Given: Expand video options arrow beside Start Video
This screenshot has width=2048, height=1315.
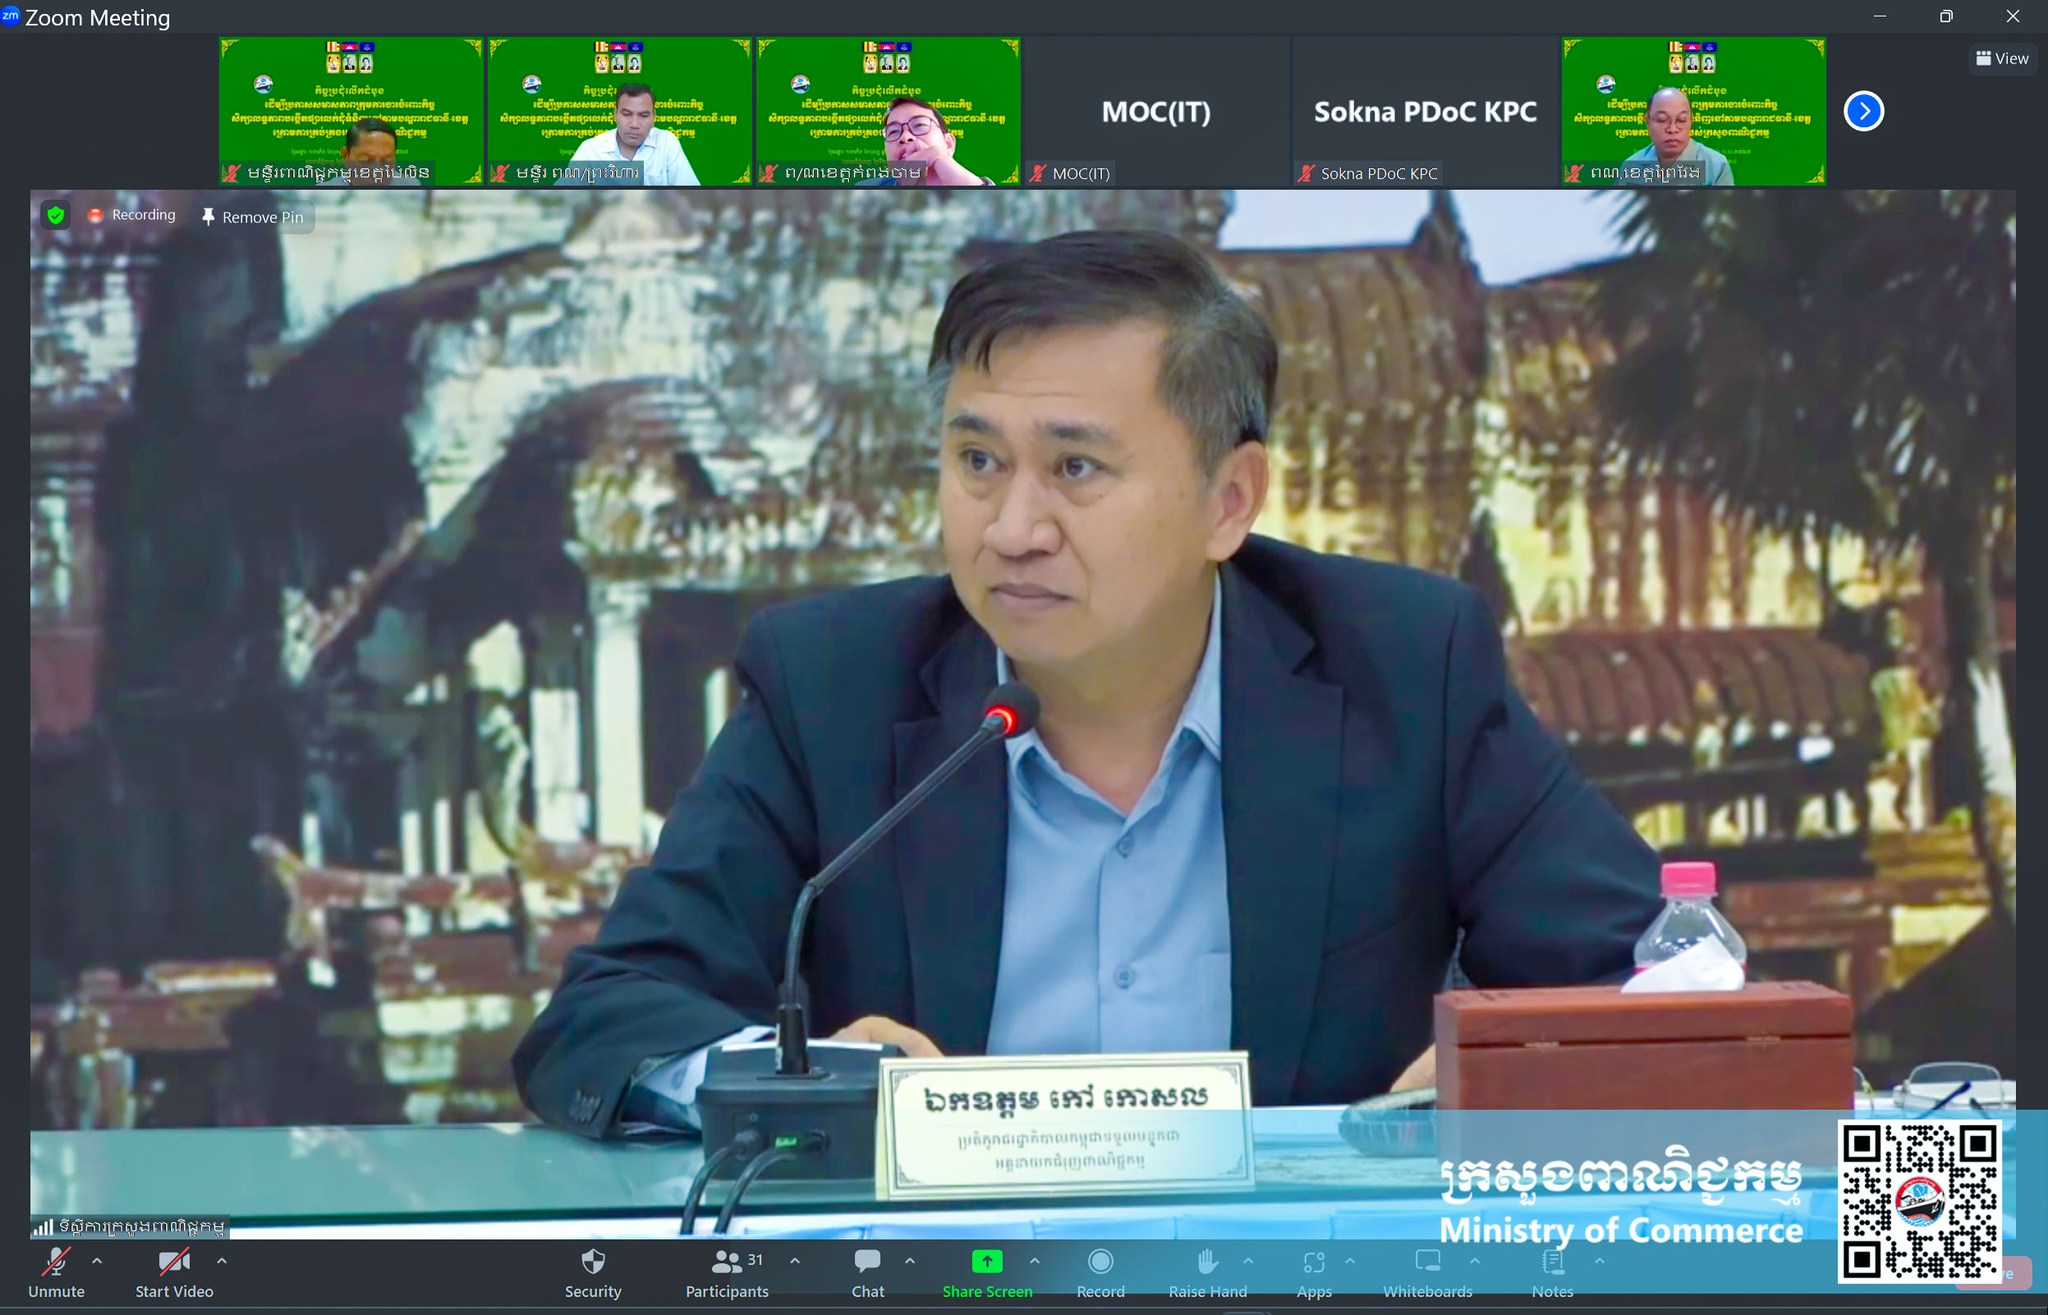Looking at the screenshot, I should tap(222, 1261).
